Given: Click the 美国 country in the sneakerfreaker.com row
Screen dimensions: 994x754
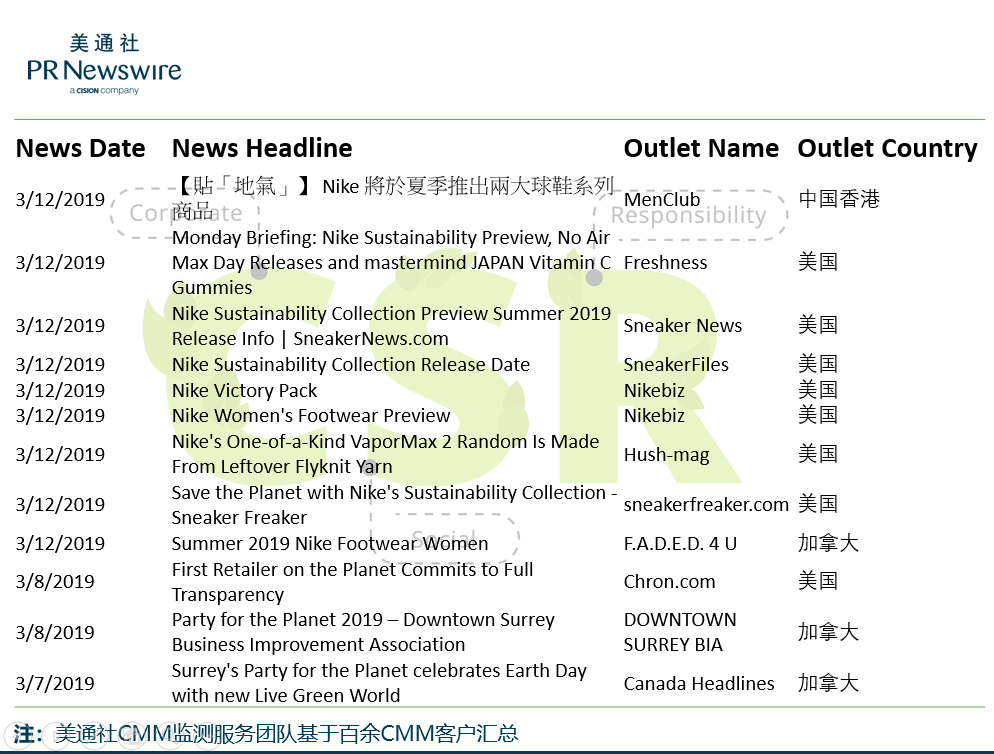Looking at the screenshot, I should tap(818, 504).
